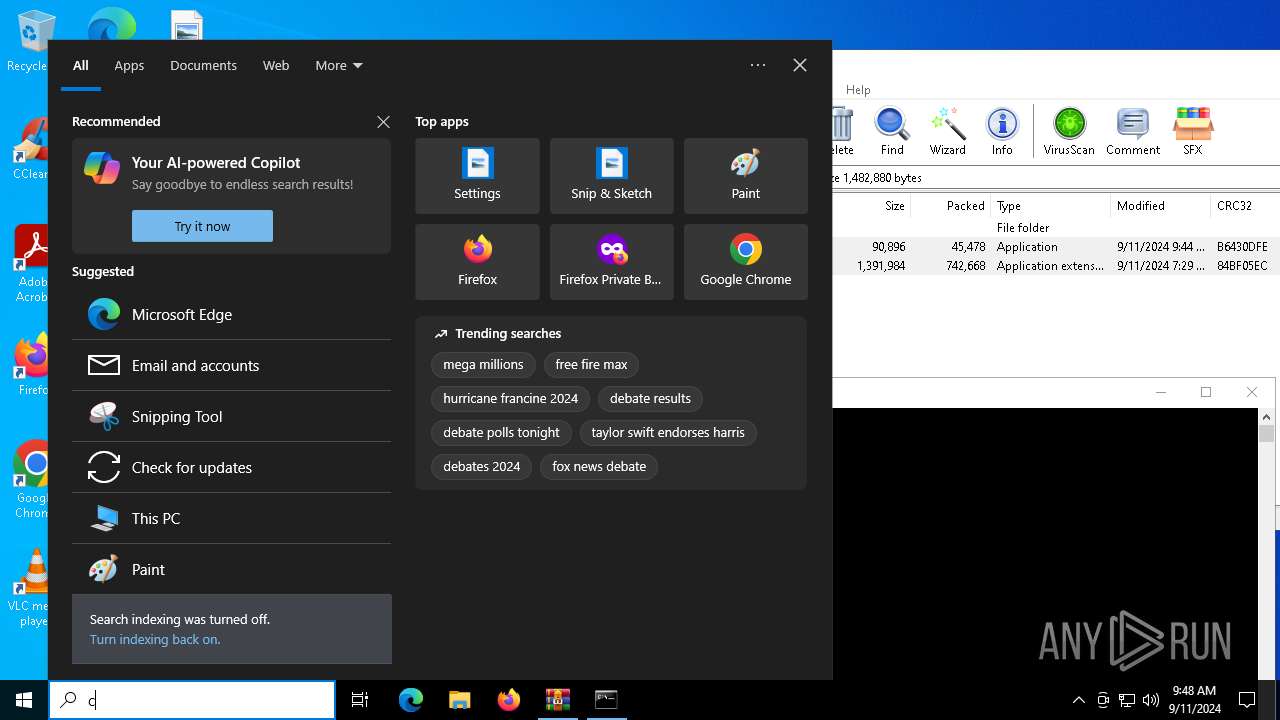Search trending 'free fire max'

591,365
